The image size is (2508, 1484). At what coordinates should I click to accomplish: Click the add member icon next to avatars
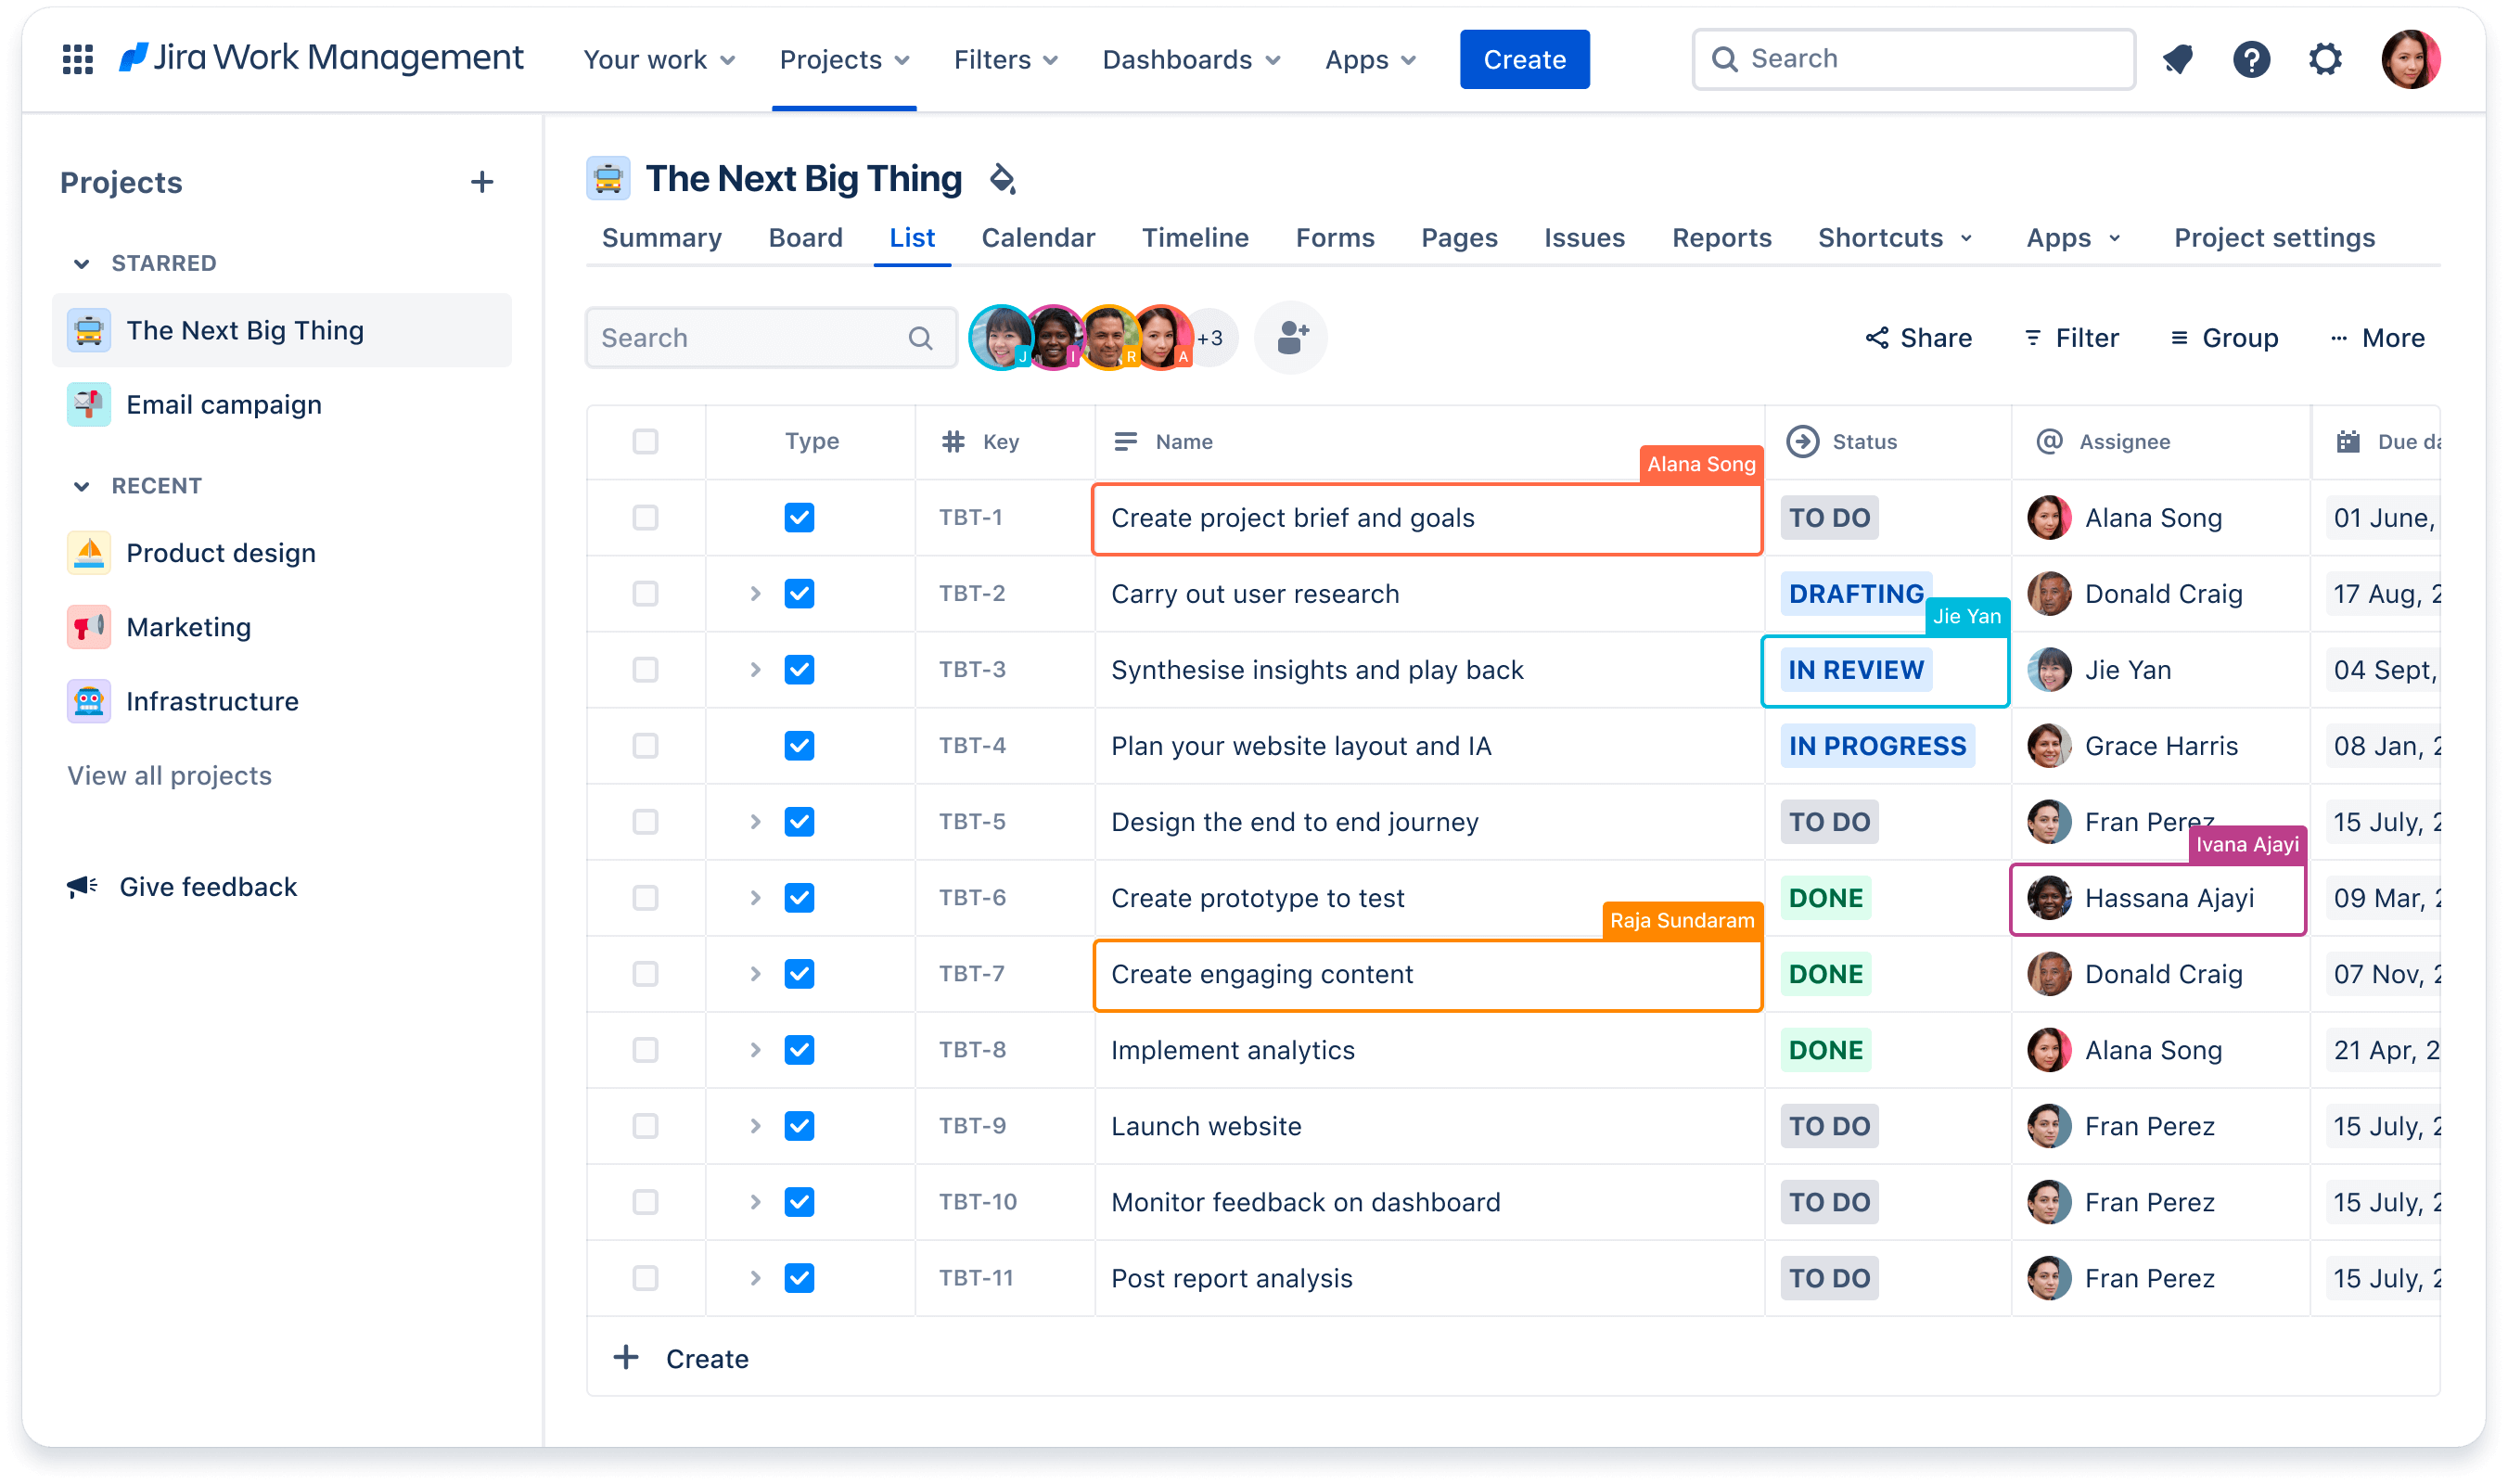1291,338
